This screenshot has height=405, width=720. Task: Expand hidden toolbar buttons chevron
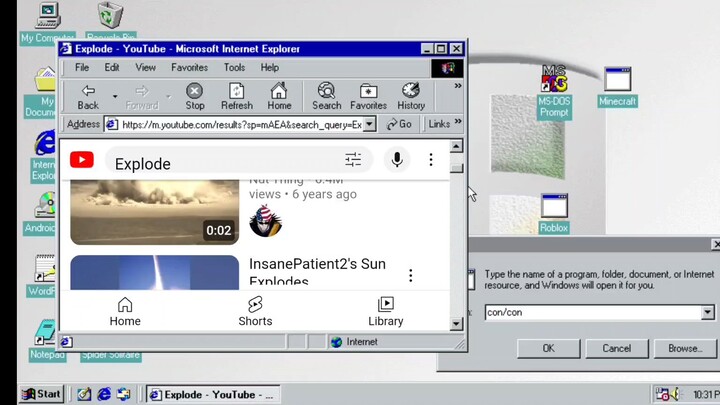[457, 86]
